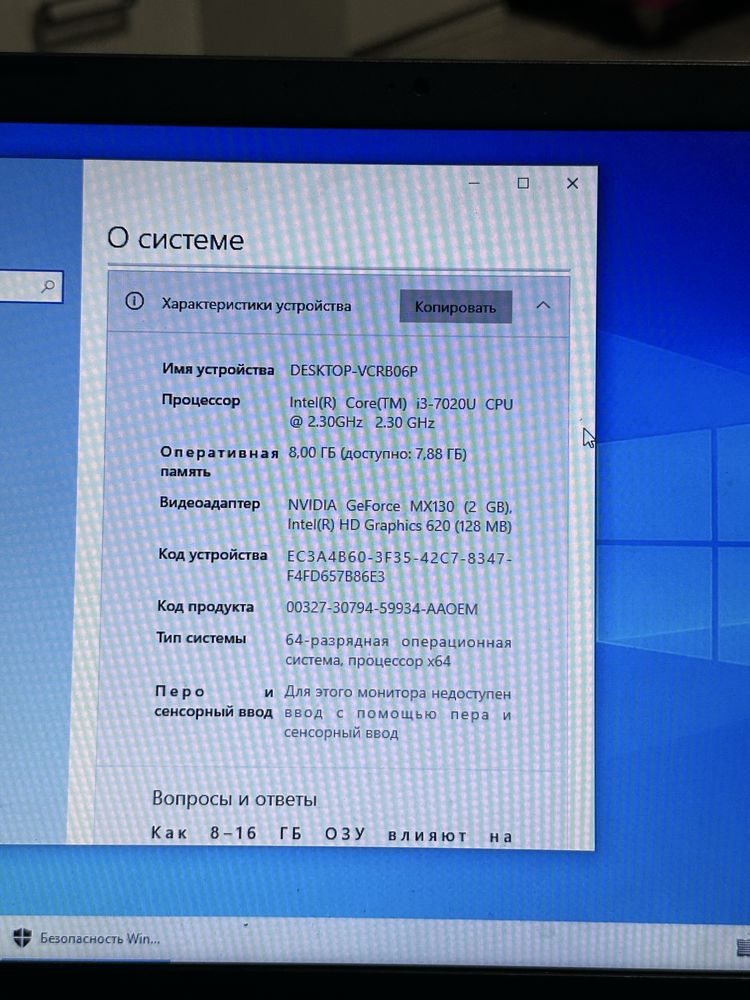Open the Как 8–16 ГБ ОЗУ влияют link
Screen dimensions: 750x1000
pos(332,834)
